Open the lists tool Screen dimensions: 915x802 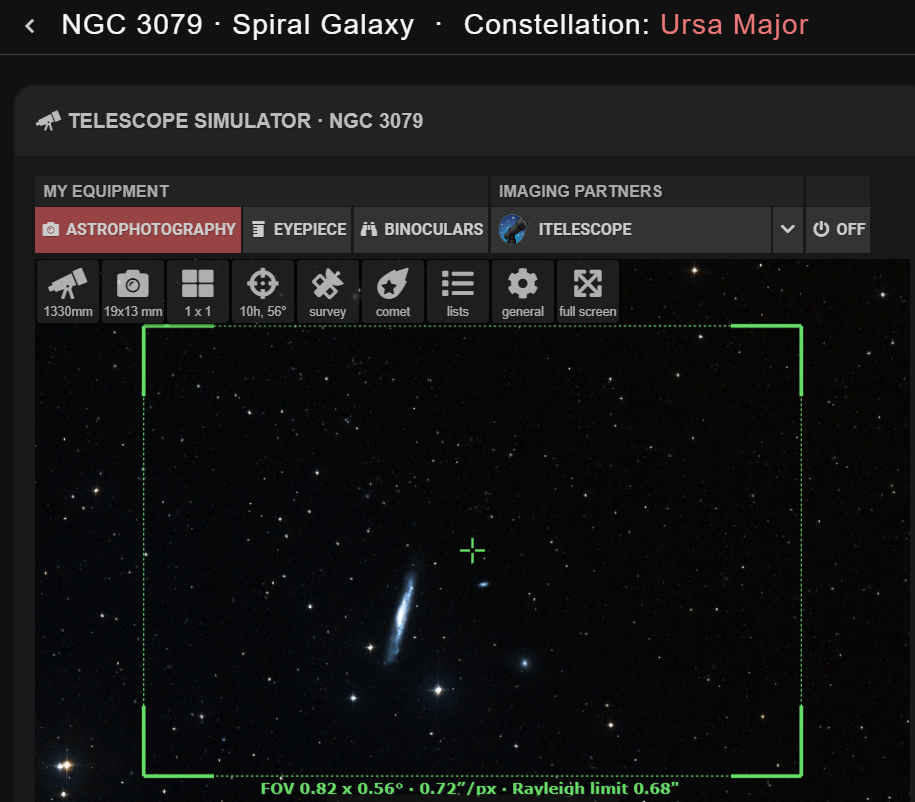pyautogui.click(x=458, y=292)
